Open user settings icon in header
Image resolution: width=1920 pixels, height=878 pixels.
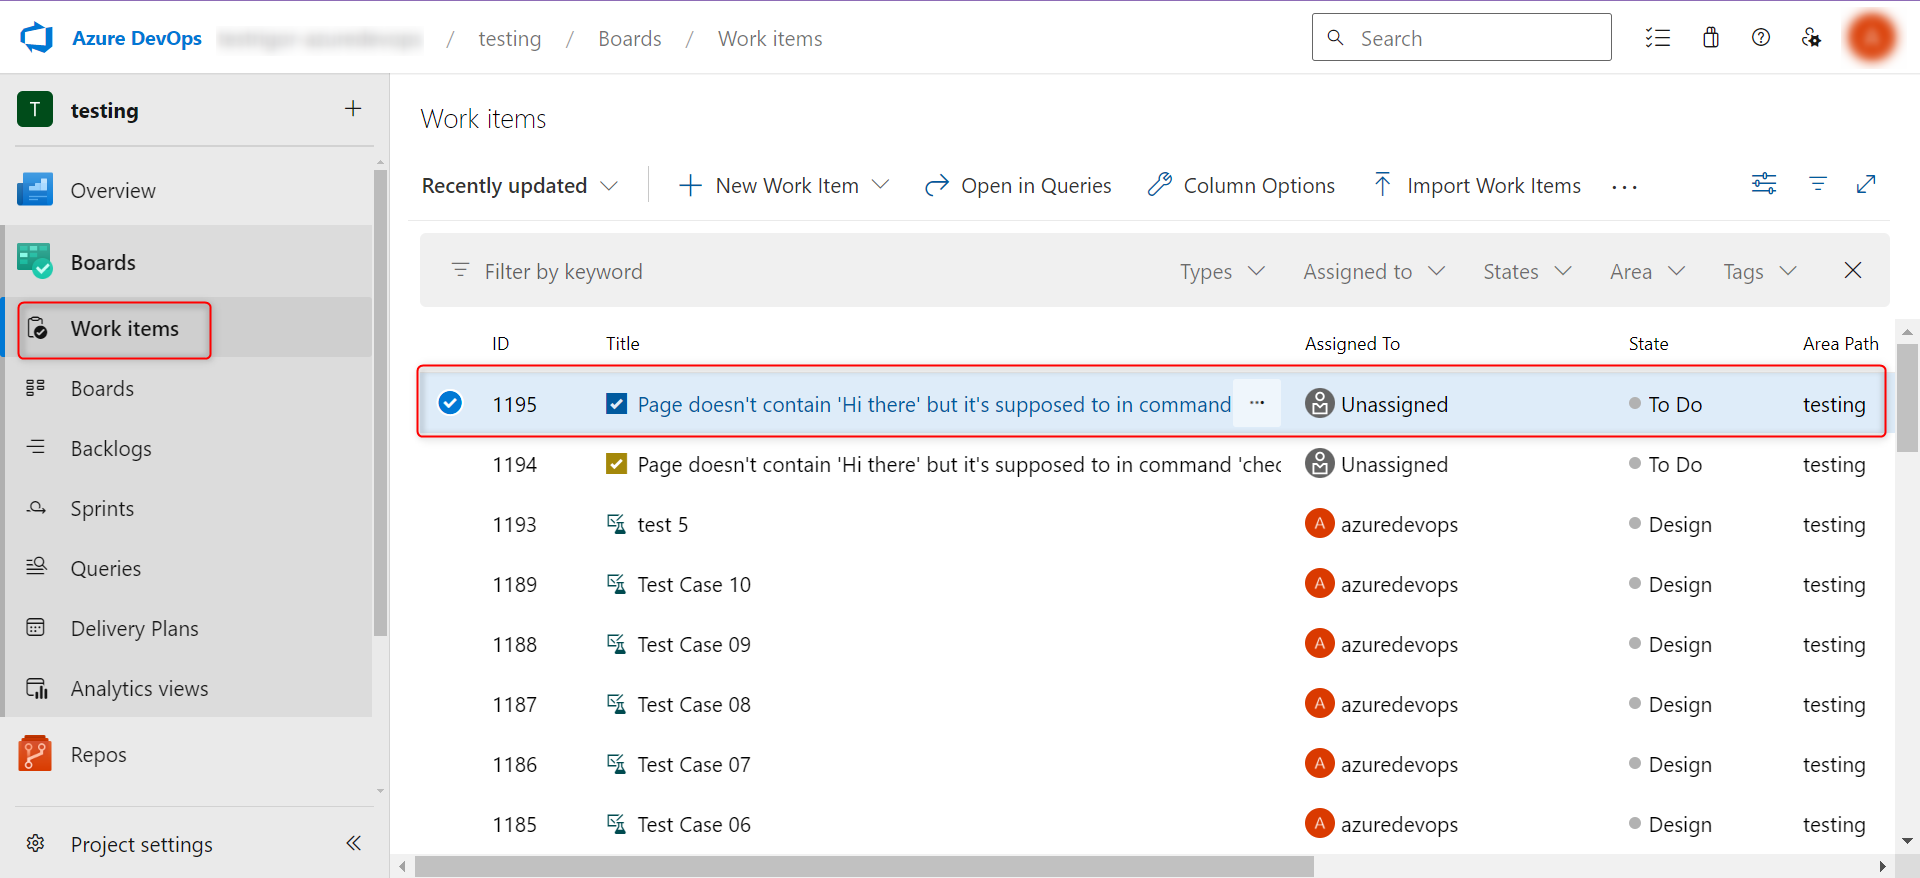[1811, 38]
